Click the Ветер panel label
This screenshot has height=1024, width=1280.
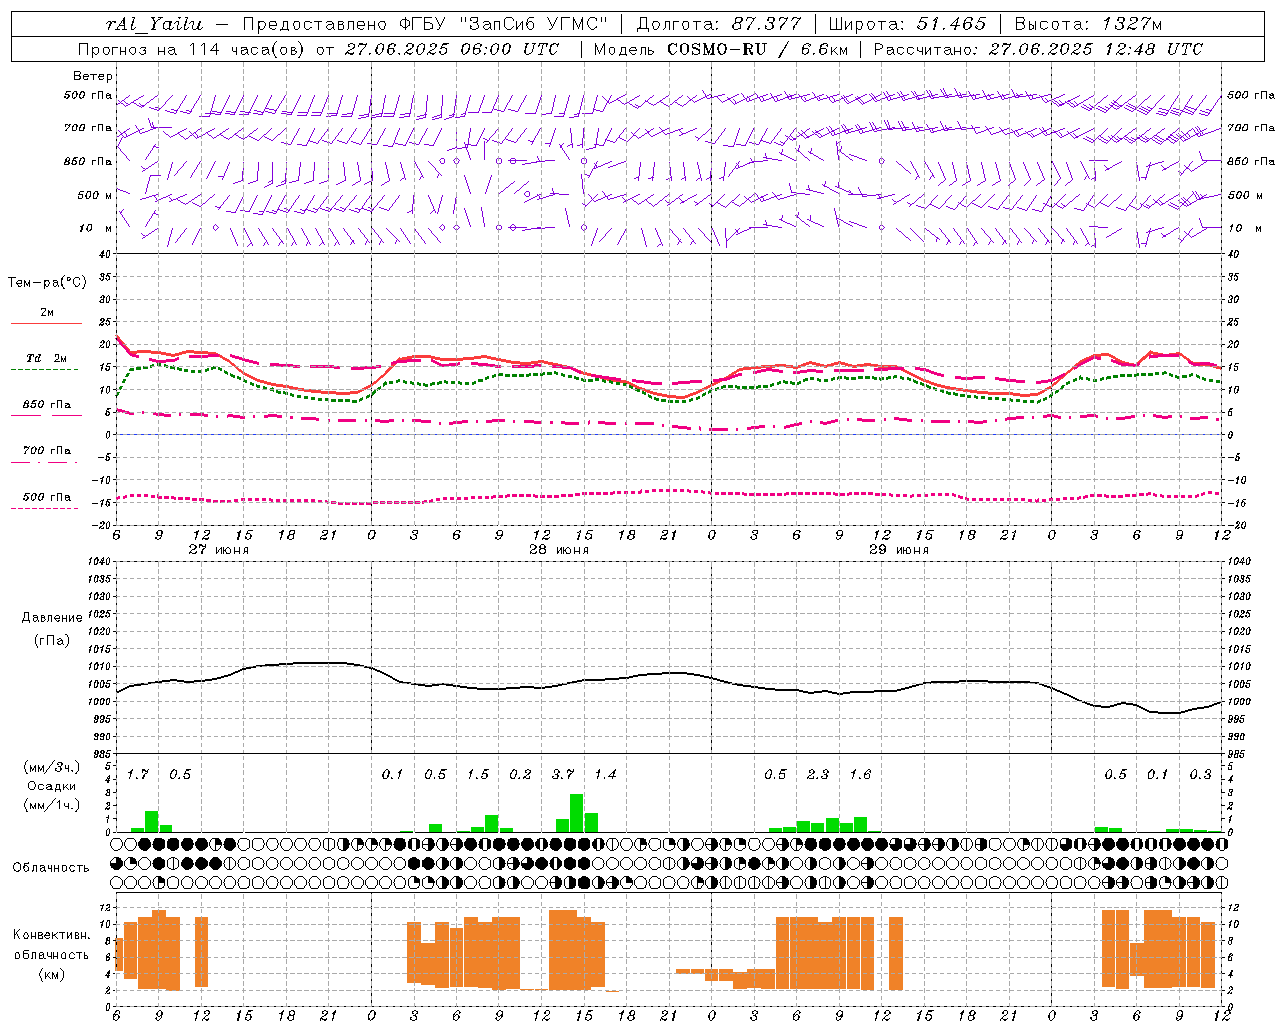tap(93, 76)
